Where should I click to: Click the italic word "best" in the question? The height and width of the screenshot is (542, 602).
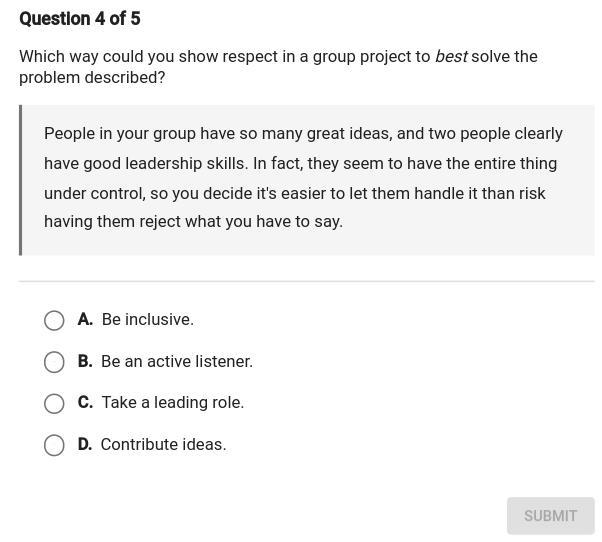point(451,57)
